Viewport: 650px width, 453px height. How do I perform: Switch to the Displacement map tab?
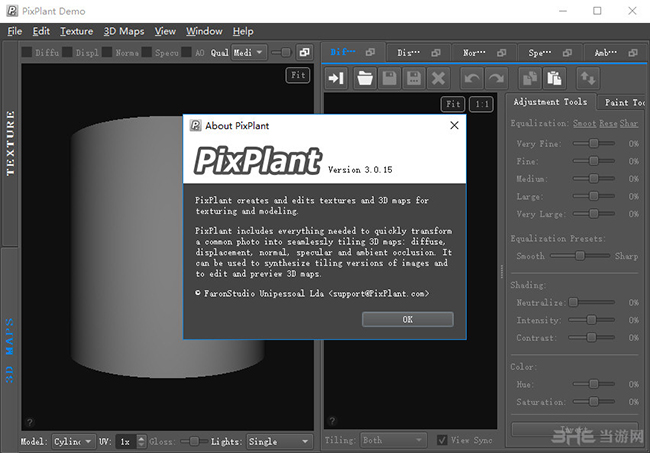(x=419, y=53)
